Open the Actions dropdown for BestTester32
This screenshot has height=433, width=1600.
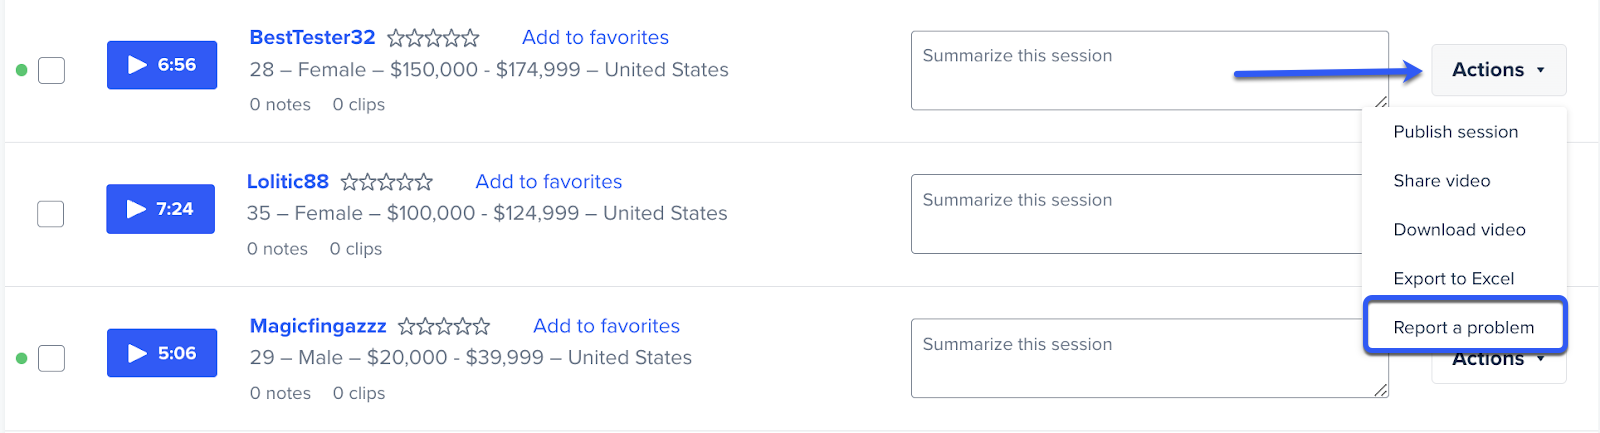pos(1499,70)
